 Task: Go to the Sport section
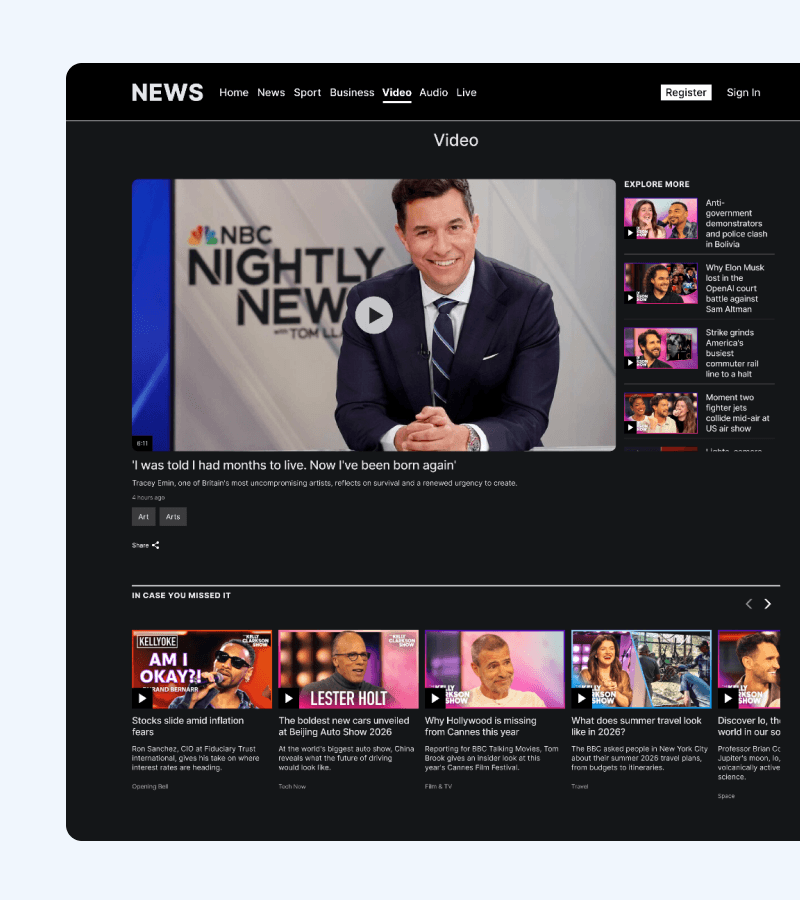point(307,92)
